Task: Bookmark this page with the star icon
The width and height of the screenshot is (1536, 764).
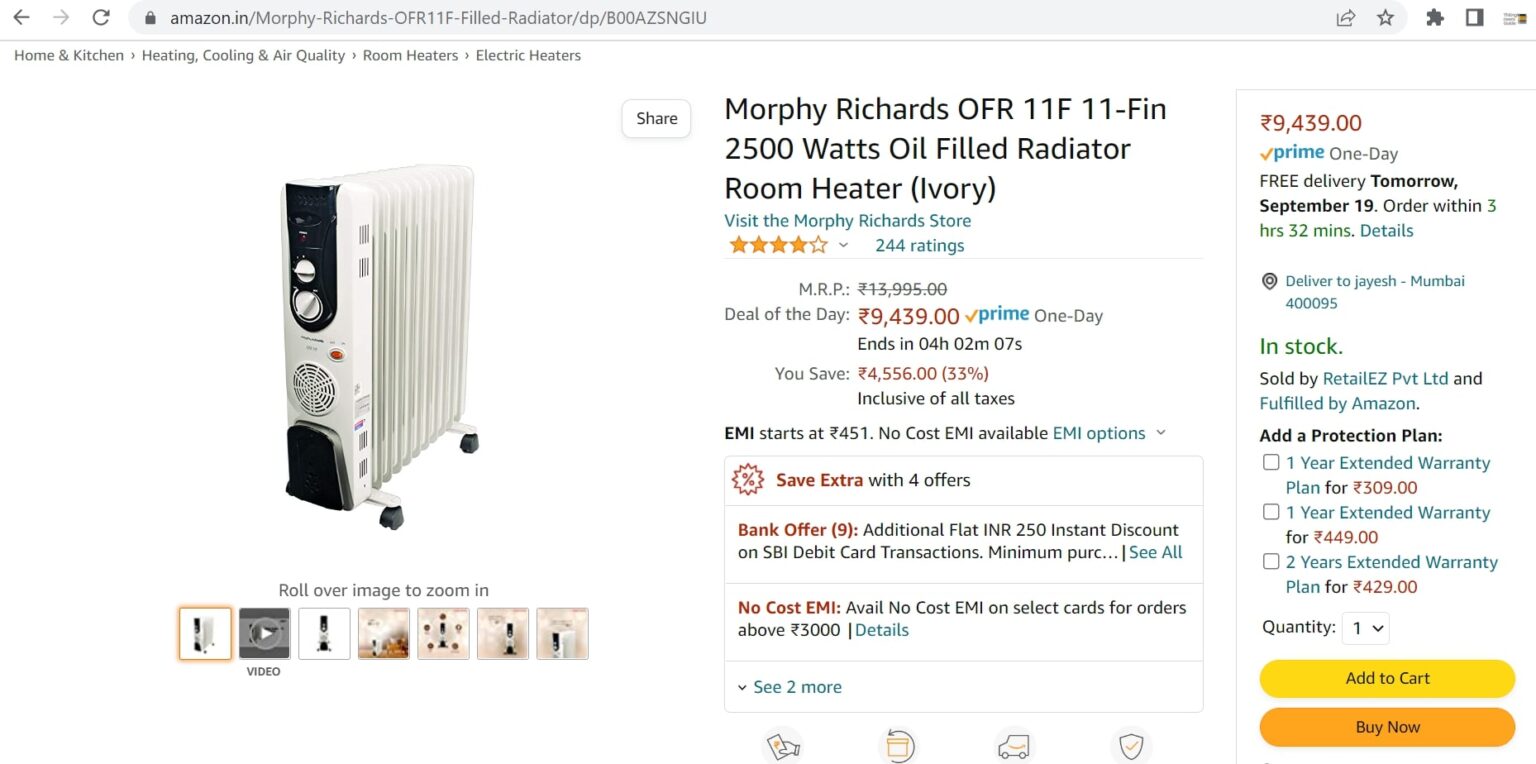Action: click(x=1383, y=18)
